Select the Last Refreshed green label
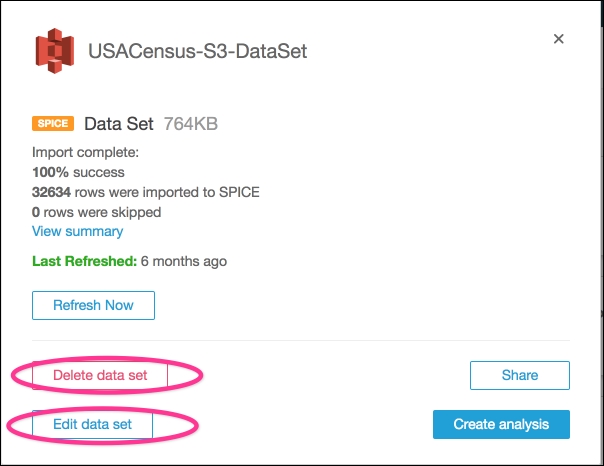604x466 pixels. pyautogui.click(x=84, y=261)
